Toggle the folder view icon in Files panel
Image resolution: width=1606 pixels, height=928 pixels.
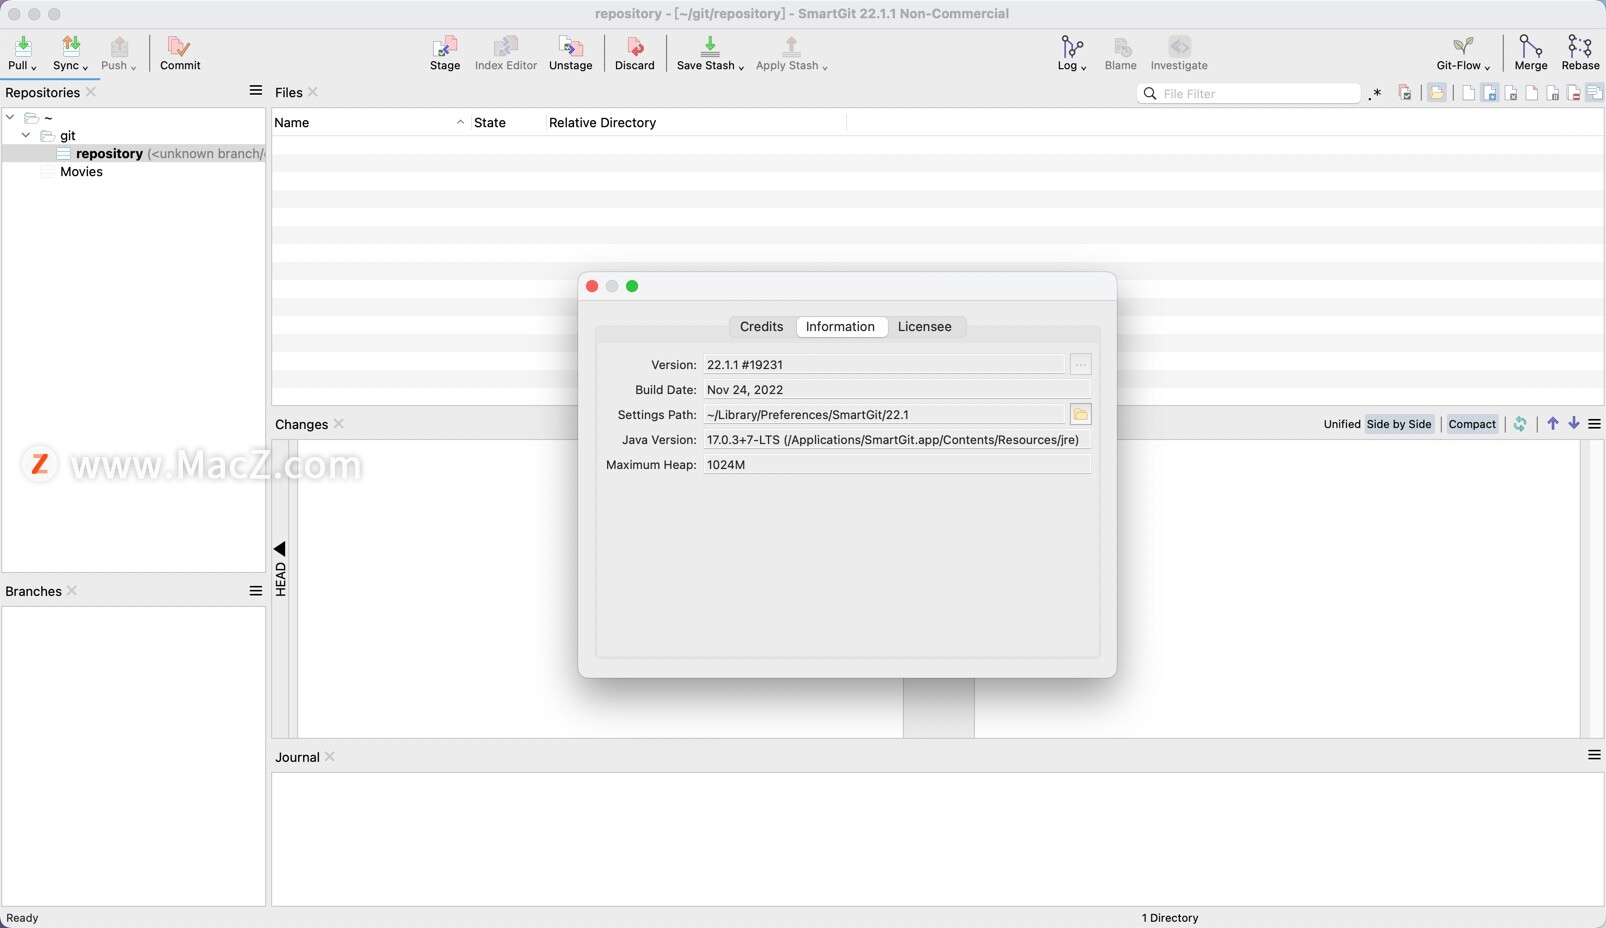tap(1437, 93)
